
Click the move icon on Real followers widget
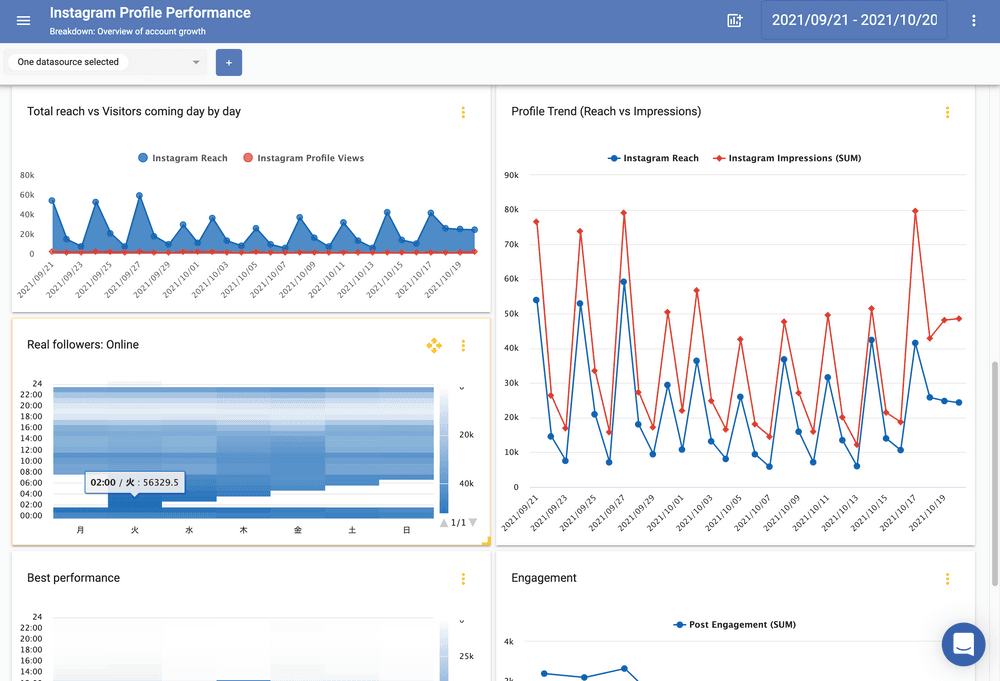pyautogui.click(x=434, y=345)
